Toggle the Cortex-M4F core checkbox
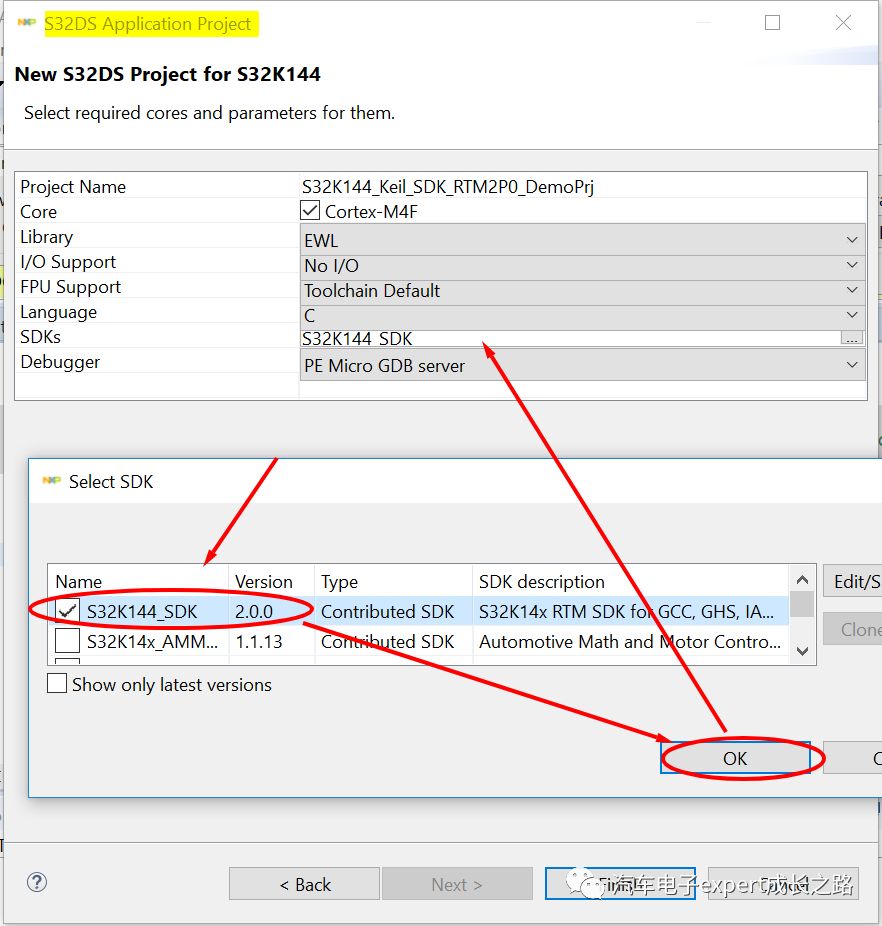Screen dimensions: 882x926 310,211
